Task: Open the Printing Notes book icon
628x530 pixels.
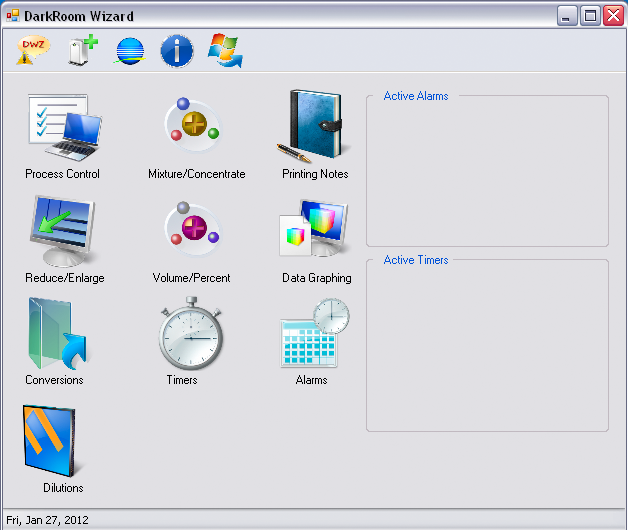Action: 314,126
